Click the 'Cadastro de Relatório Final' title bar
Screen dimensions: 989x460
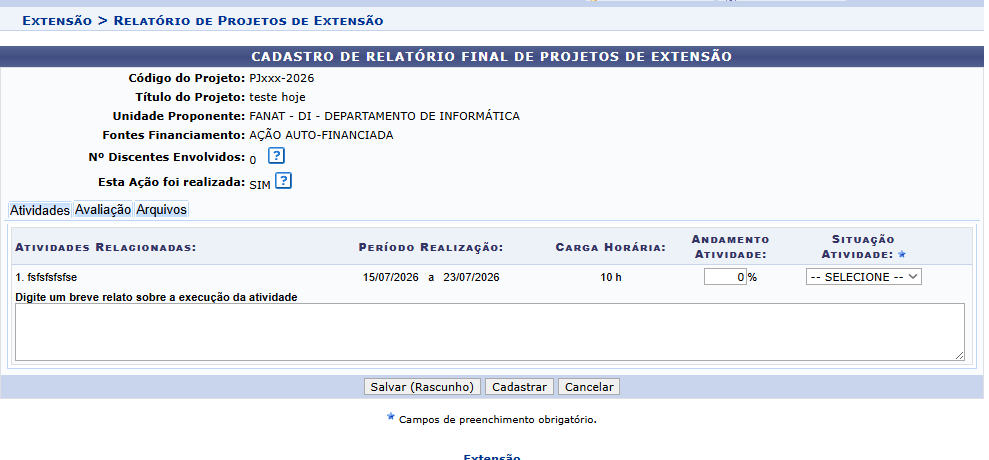(x=491, y=56)
